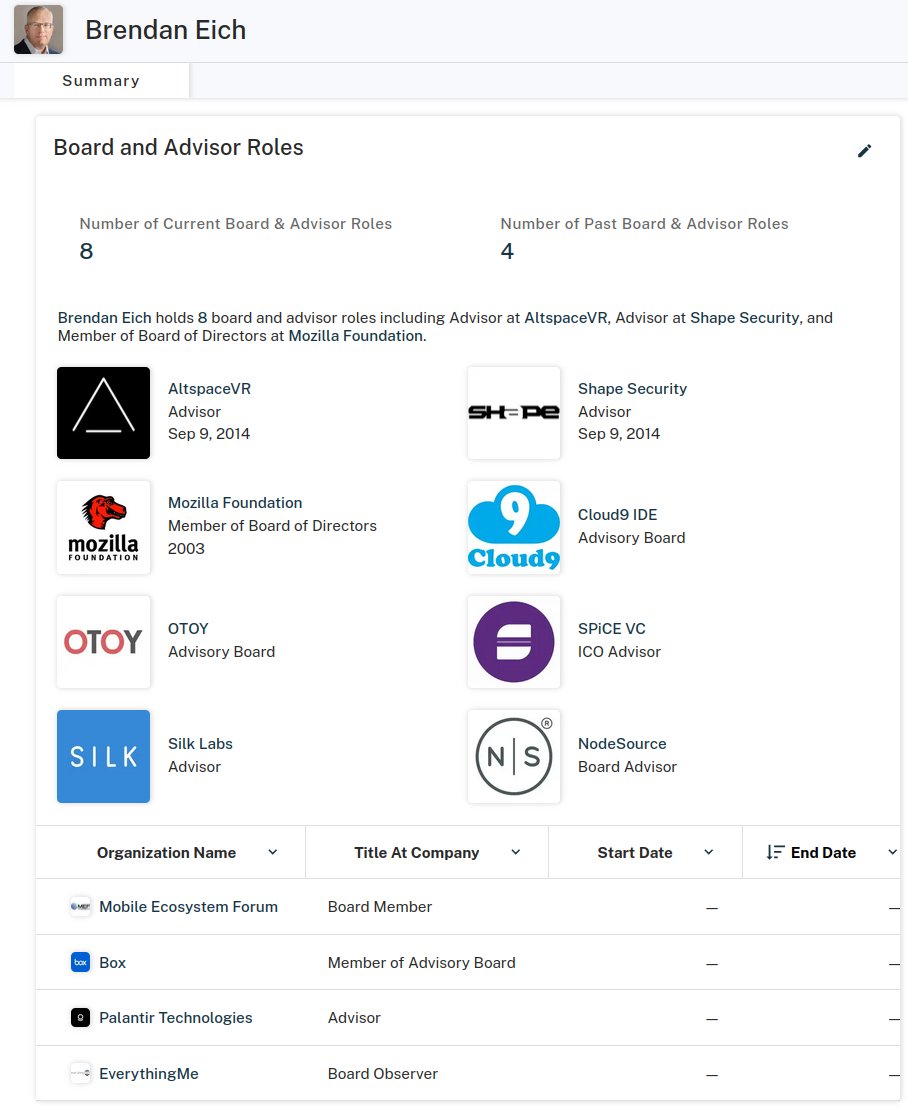The width and height of the screenshot is (908, 1112).
Task: Open the Mobile Ecosystem Forum link
Action: (x=188, y=907)
